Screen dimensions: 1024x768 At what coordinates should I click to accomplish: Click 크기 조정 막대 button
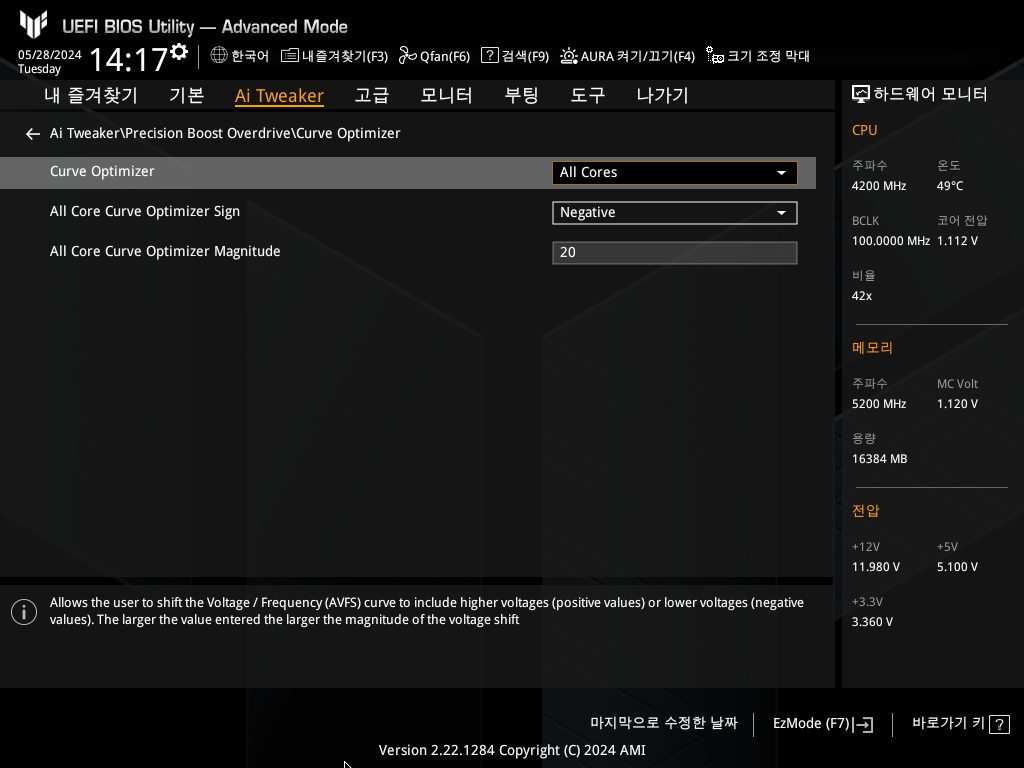pos(758,56)
